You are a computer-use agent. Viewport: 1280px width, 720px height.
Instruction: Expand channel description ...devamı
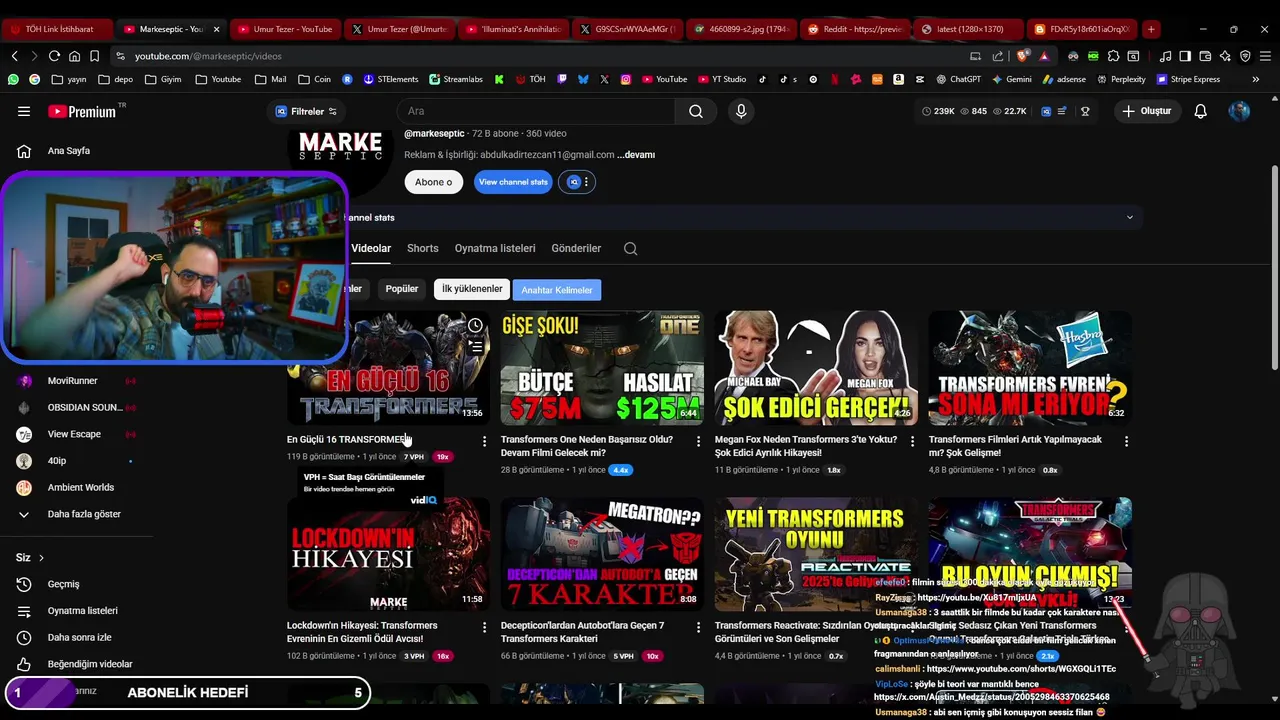[x=636, y=155]
